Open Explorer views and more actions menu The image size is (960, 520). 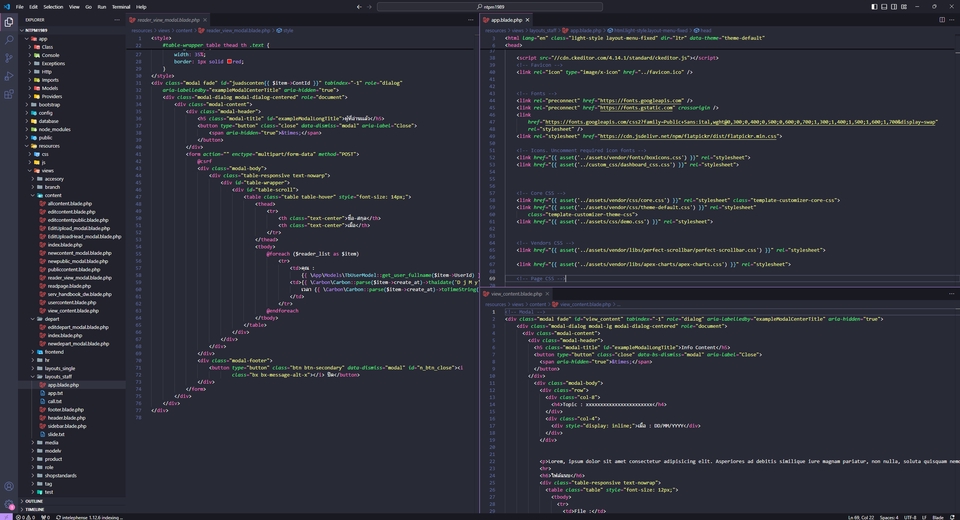(117, 20)
